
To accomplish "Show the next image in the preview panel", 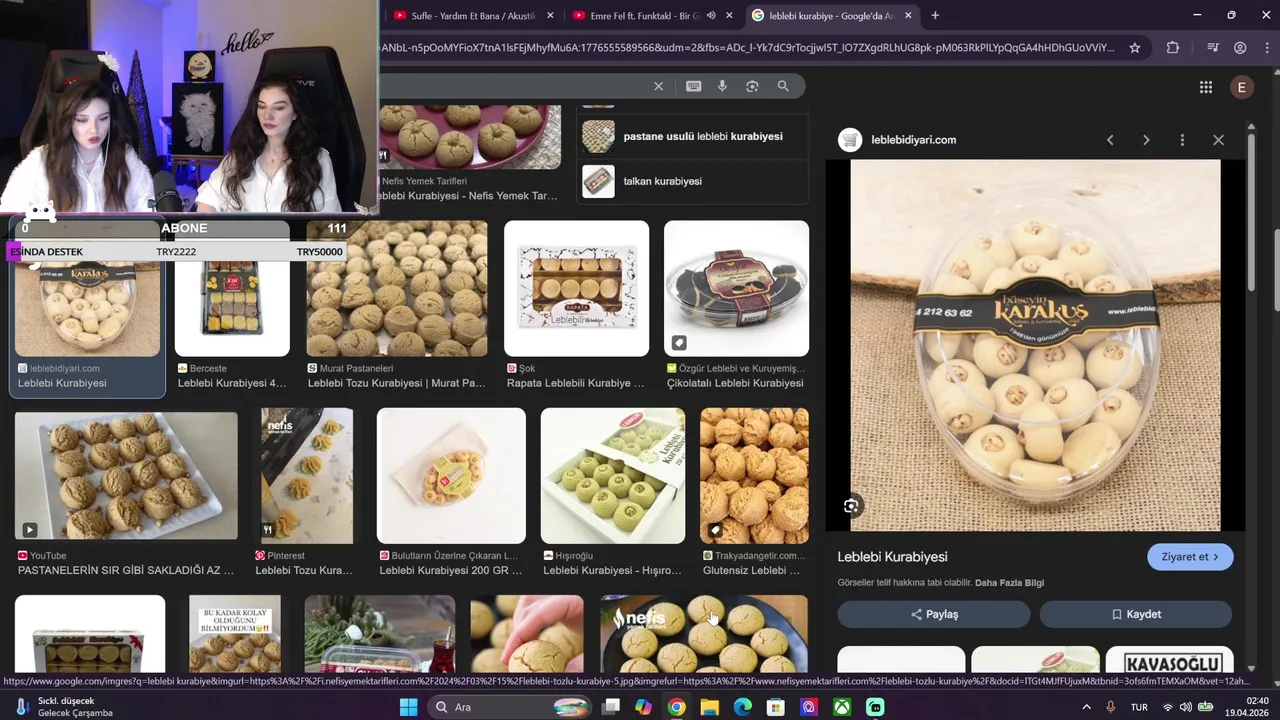I will click(1146, 140).
